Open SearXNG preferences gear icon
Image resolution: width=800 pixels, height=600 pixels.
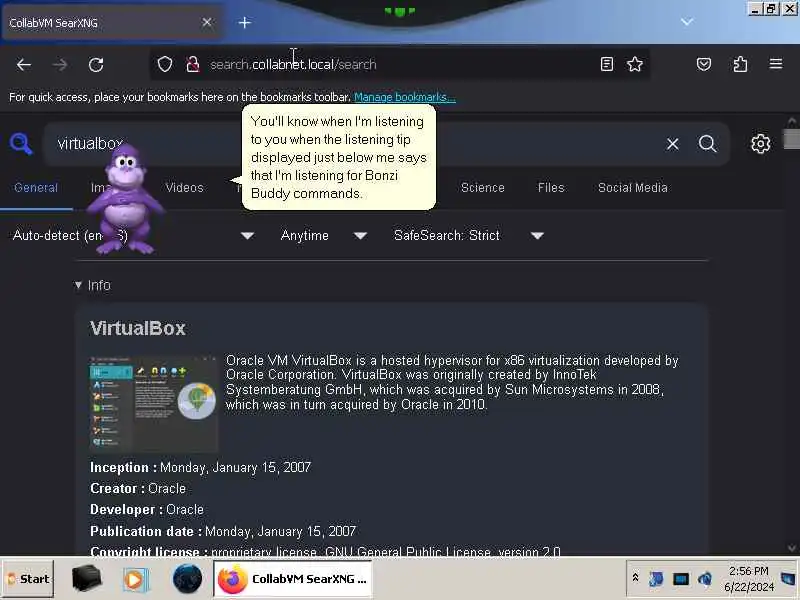tap(760, 143)
